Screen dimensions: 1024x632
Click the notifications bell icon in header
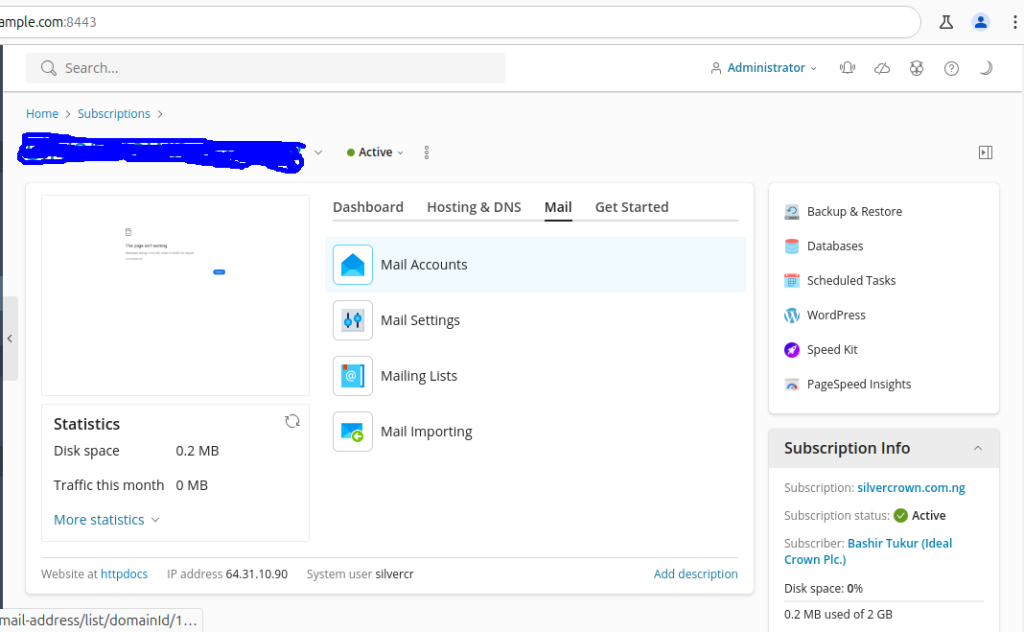pyautogui.click(x=847, y=68)
